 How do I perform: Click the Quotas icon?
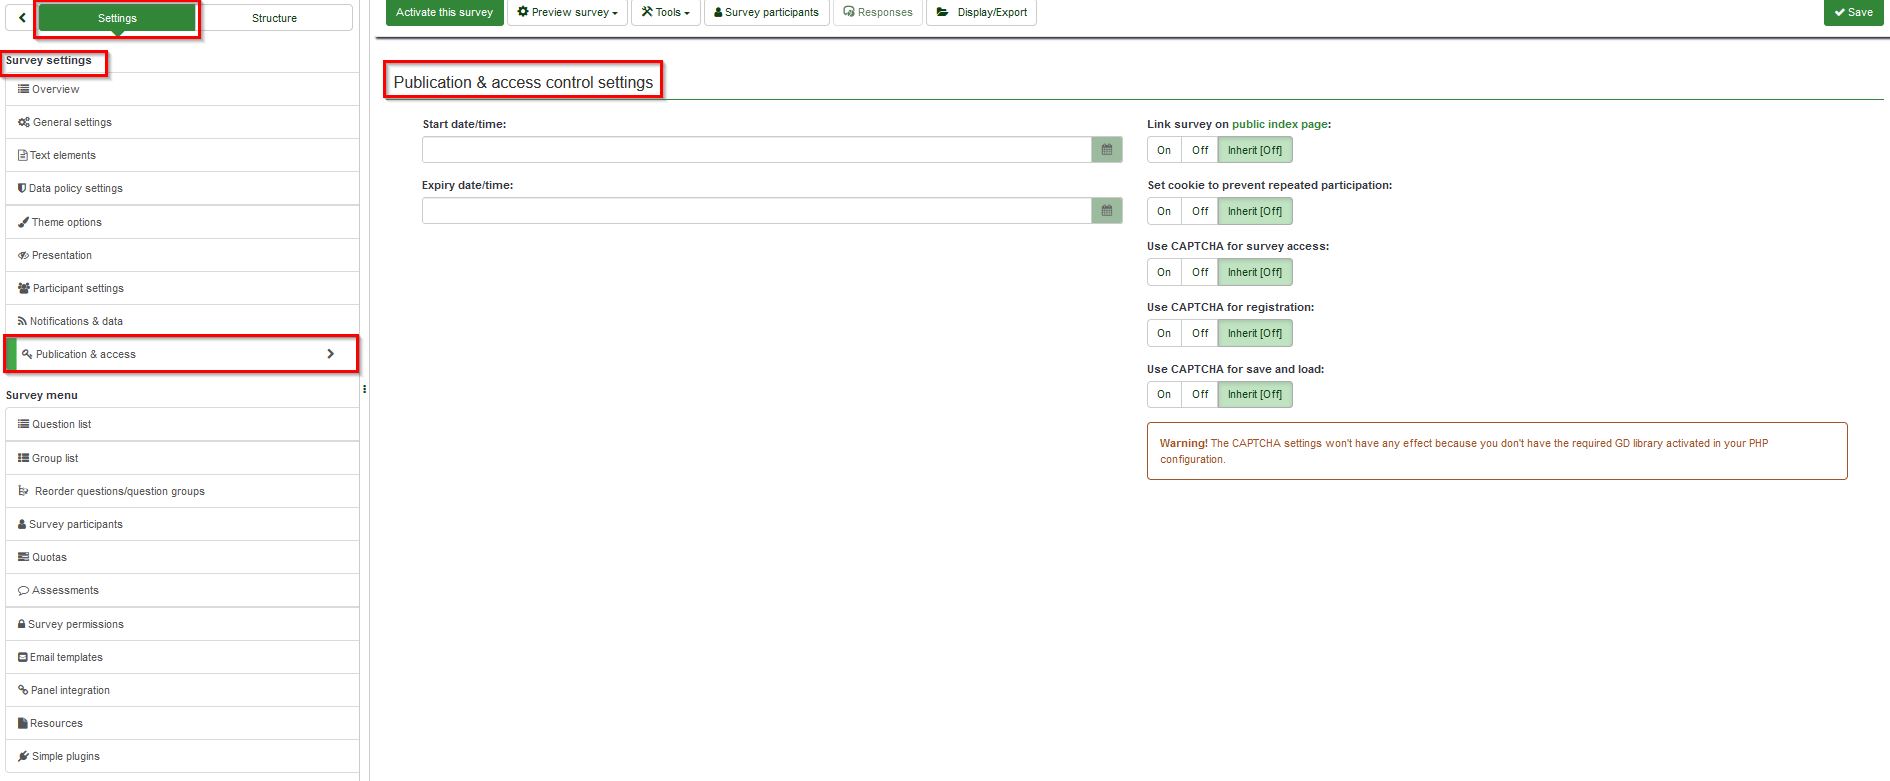pos(23,557)
